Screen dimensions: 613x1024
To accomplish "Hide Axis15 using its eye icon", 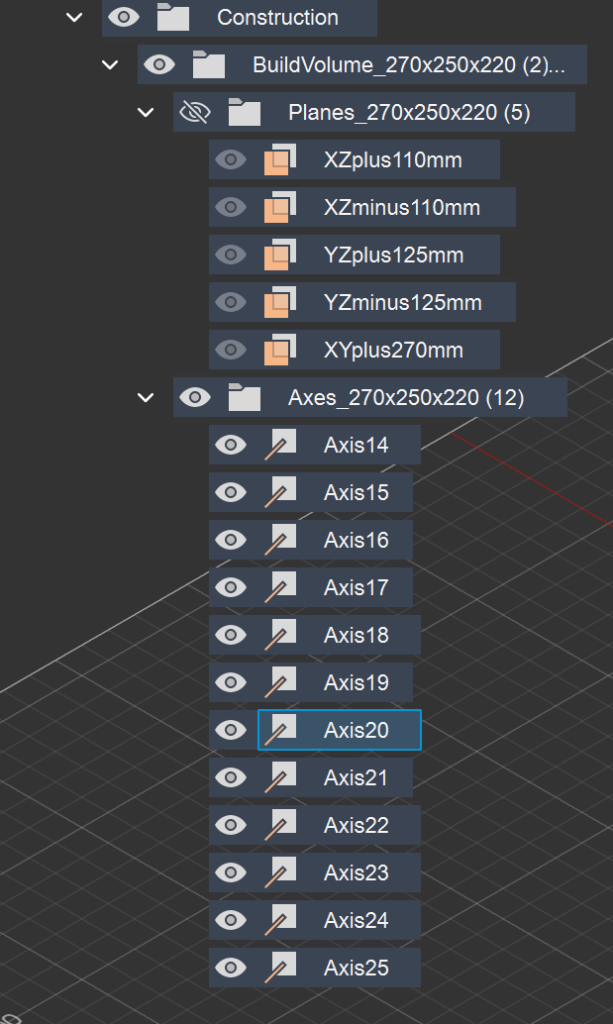I will click(231, 493).
